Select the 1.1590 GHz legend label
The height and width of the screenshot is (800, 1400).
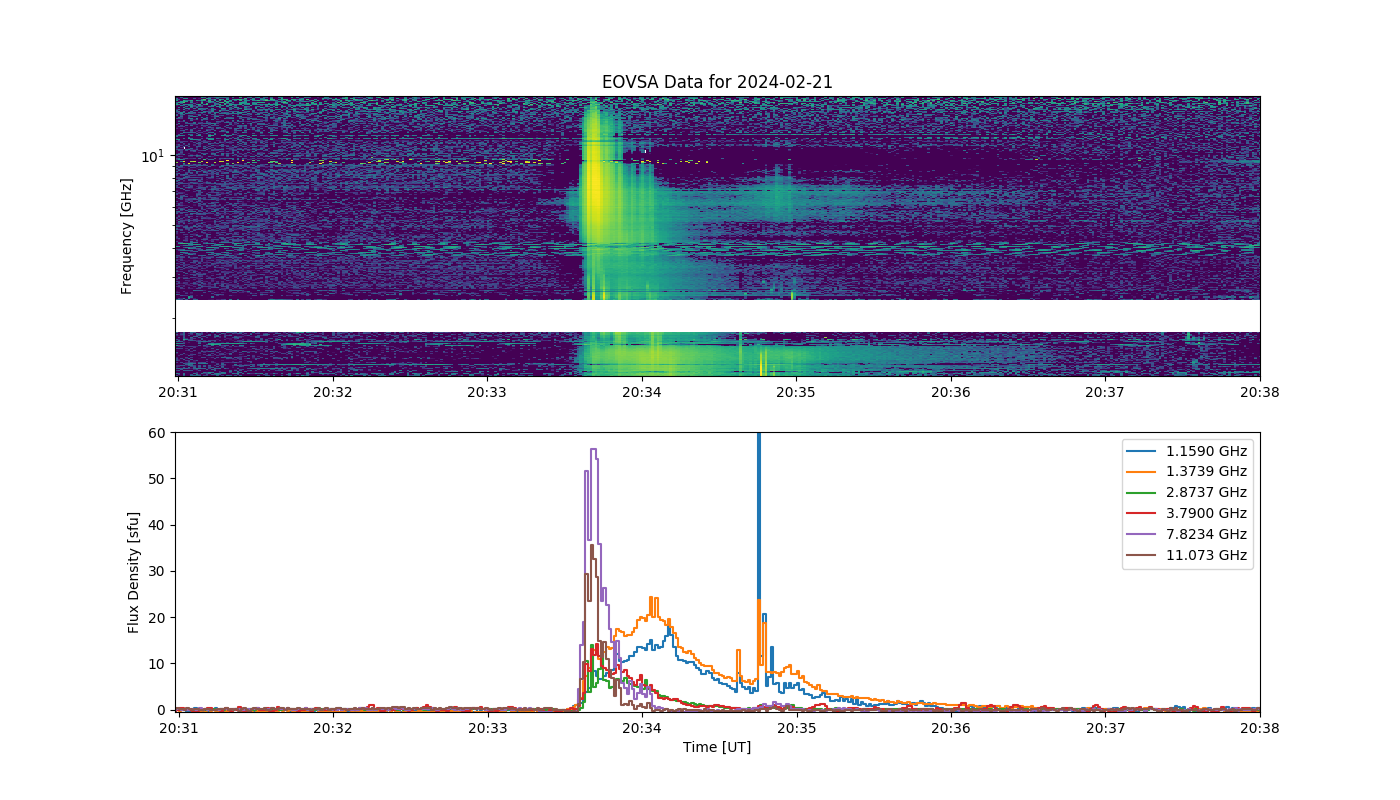coord(1207,451)
